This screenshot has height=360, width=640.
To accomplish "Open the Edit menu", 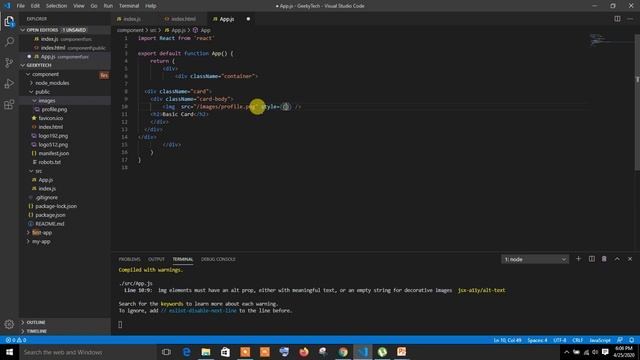I will pos(35,6).
